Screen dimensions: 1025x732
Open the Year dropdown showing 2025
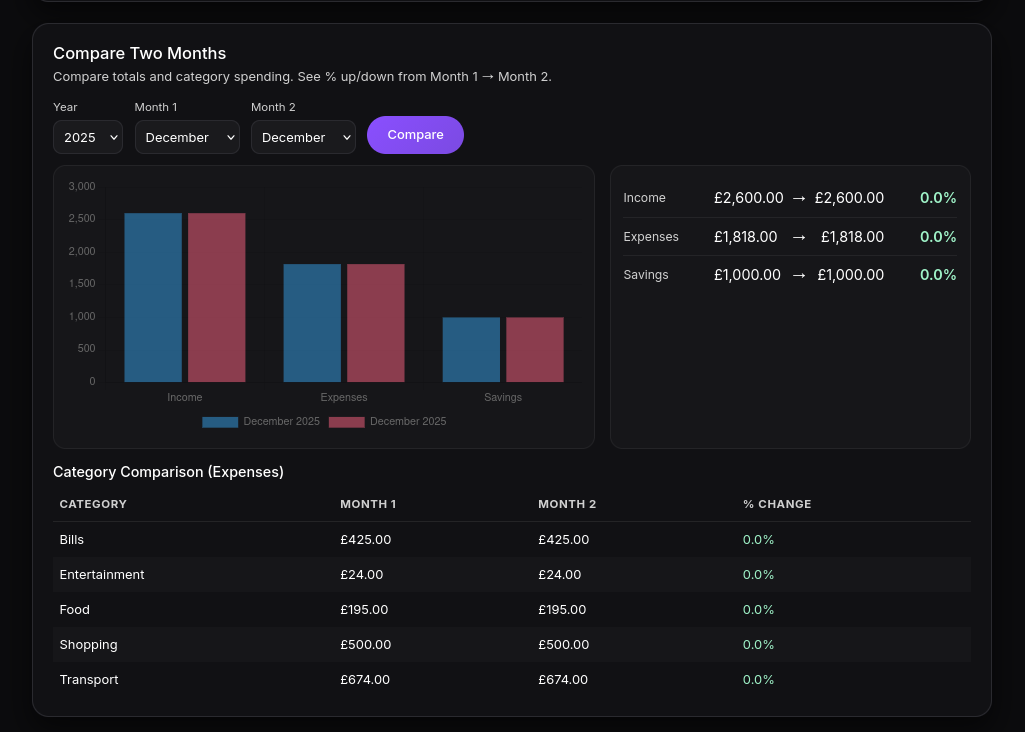point(88,137)
